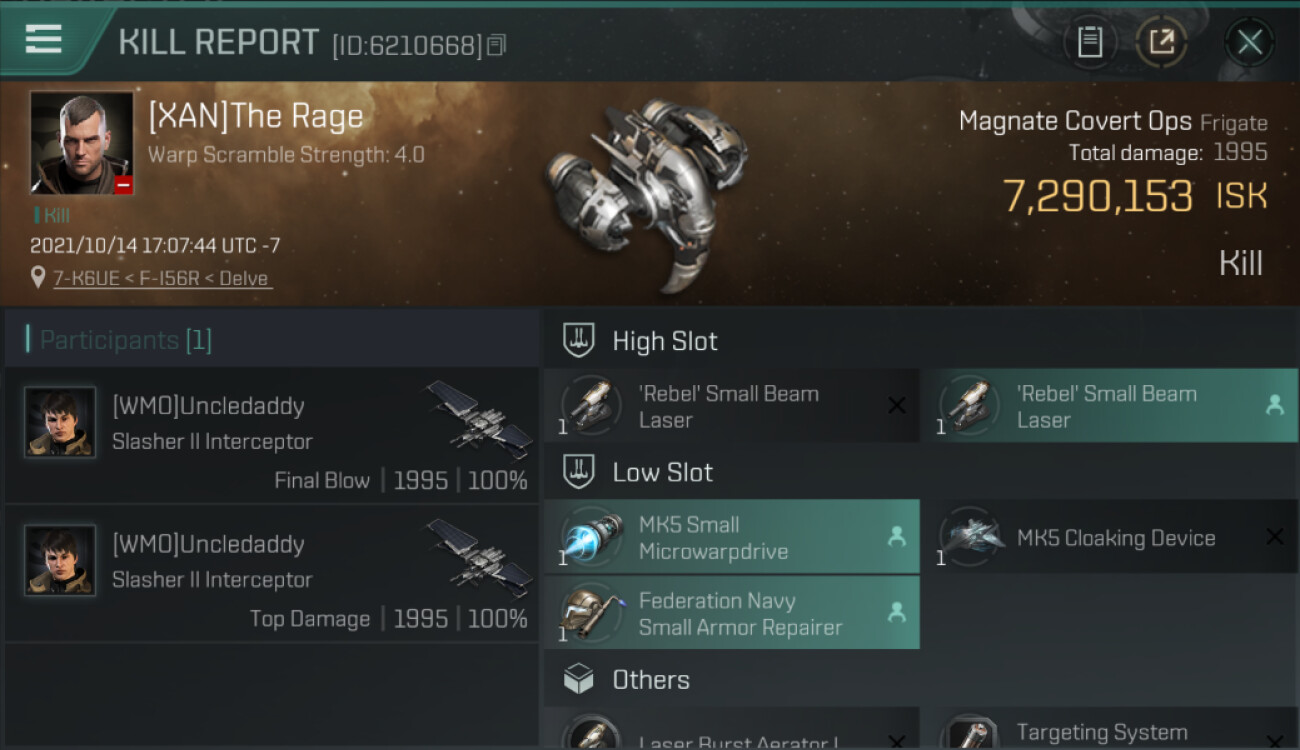Copy the kill report ID

pos(497,45)
